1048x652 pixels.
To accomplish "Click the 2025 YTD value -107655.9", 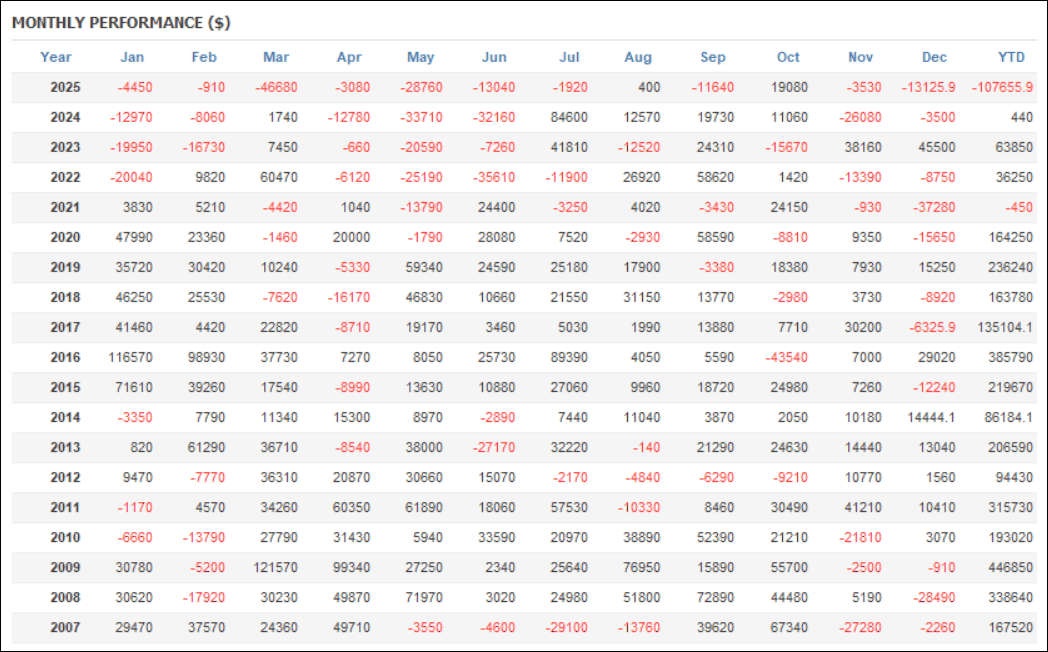I will 1001,87.
